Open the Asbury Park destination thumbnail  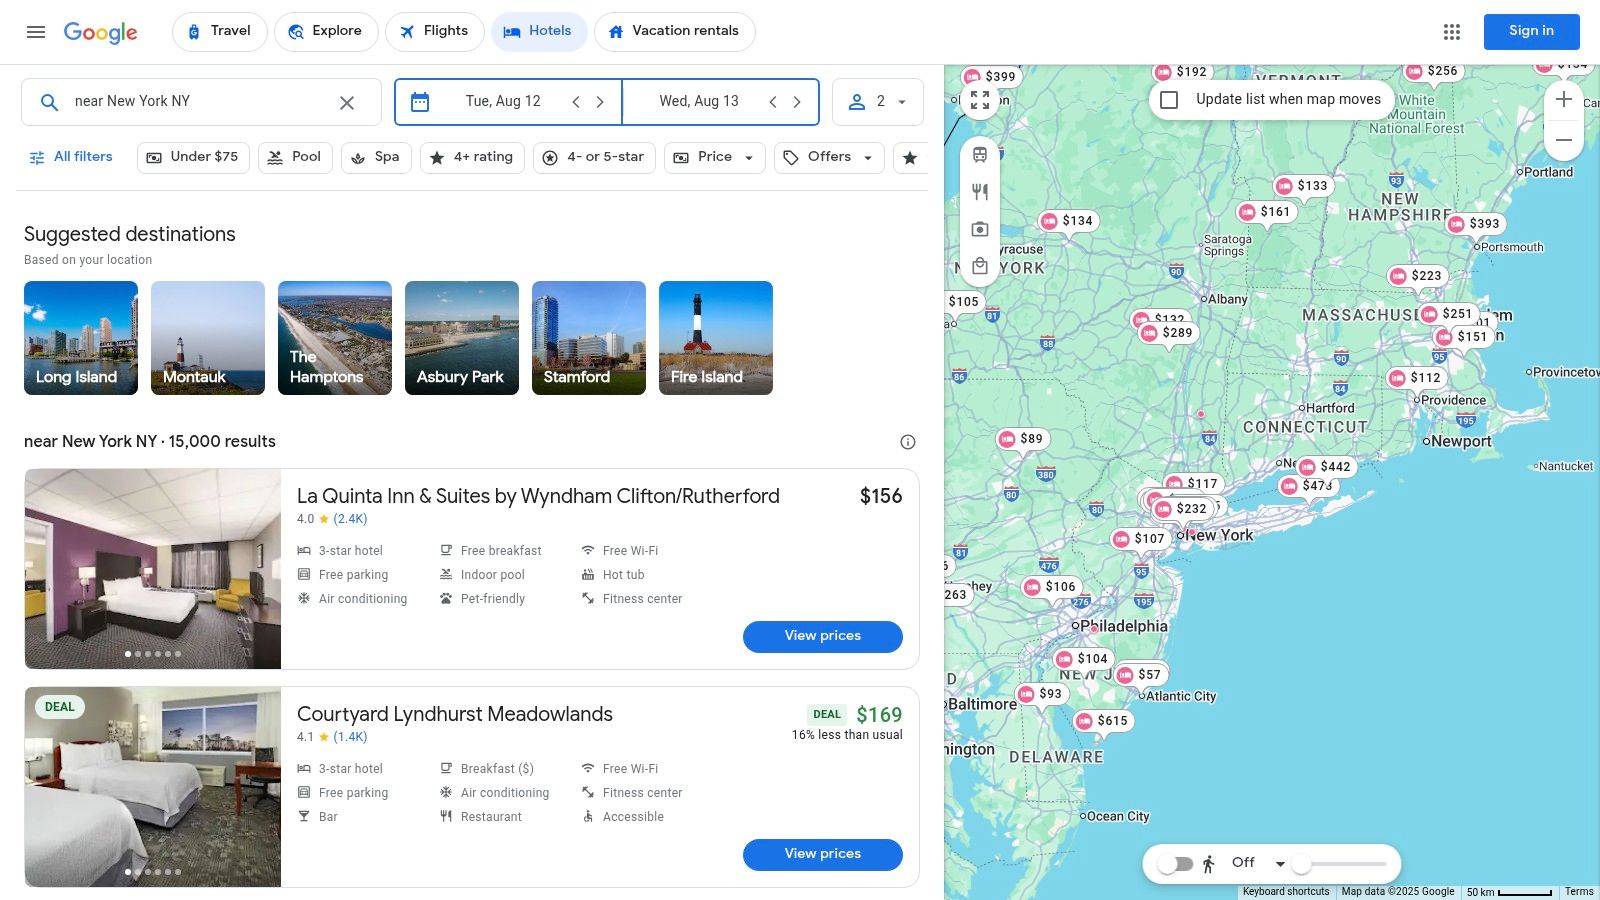tap(462, 338)
